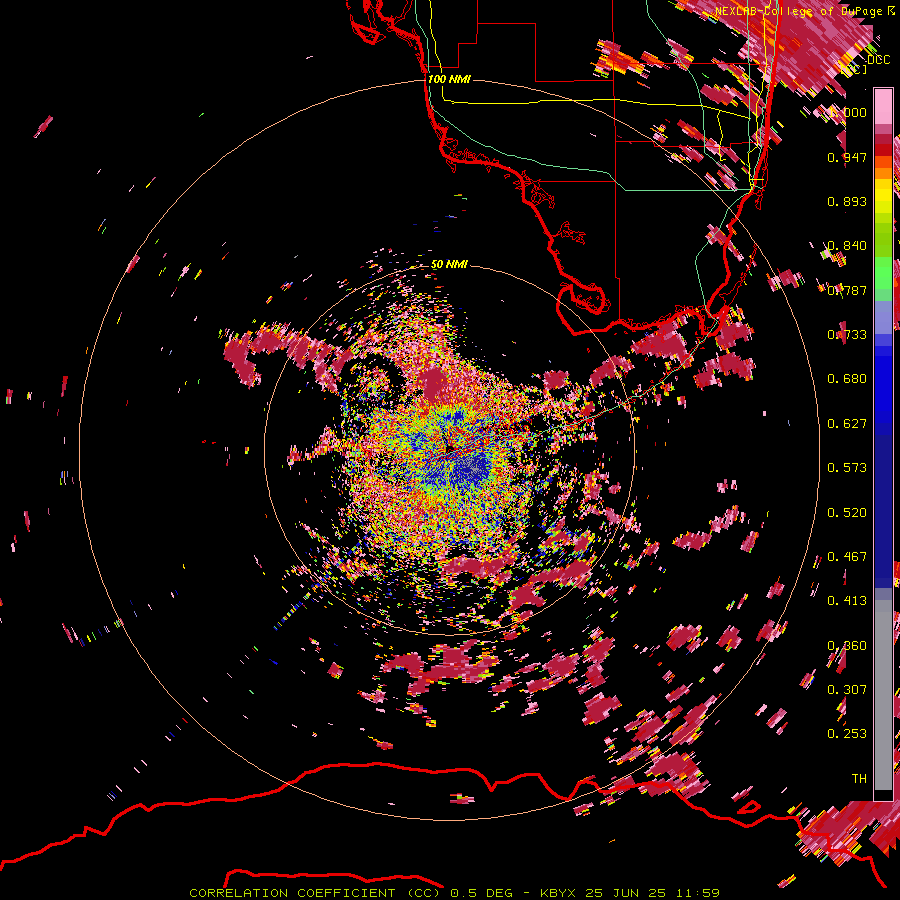Image resolution: width=900 pixels, height=900 pixels.
Task: Select the 0.360 scale value
Action: click(x=847, y=646)
